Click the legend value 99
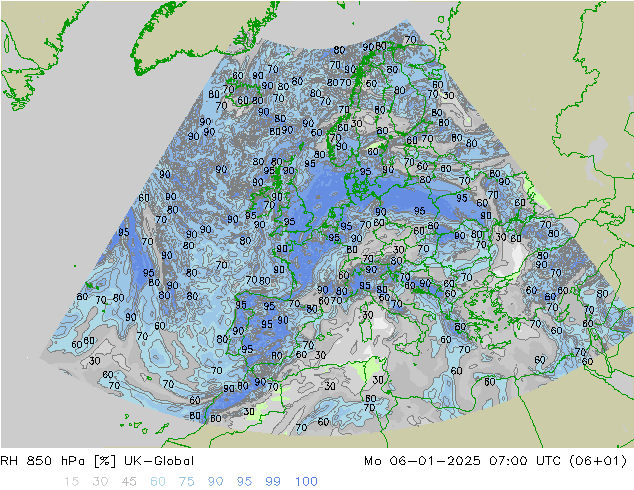634x490 pixels. tap(273, 482)
